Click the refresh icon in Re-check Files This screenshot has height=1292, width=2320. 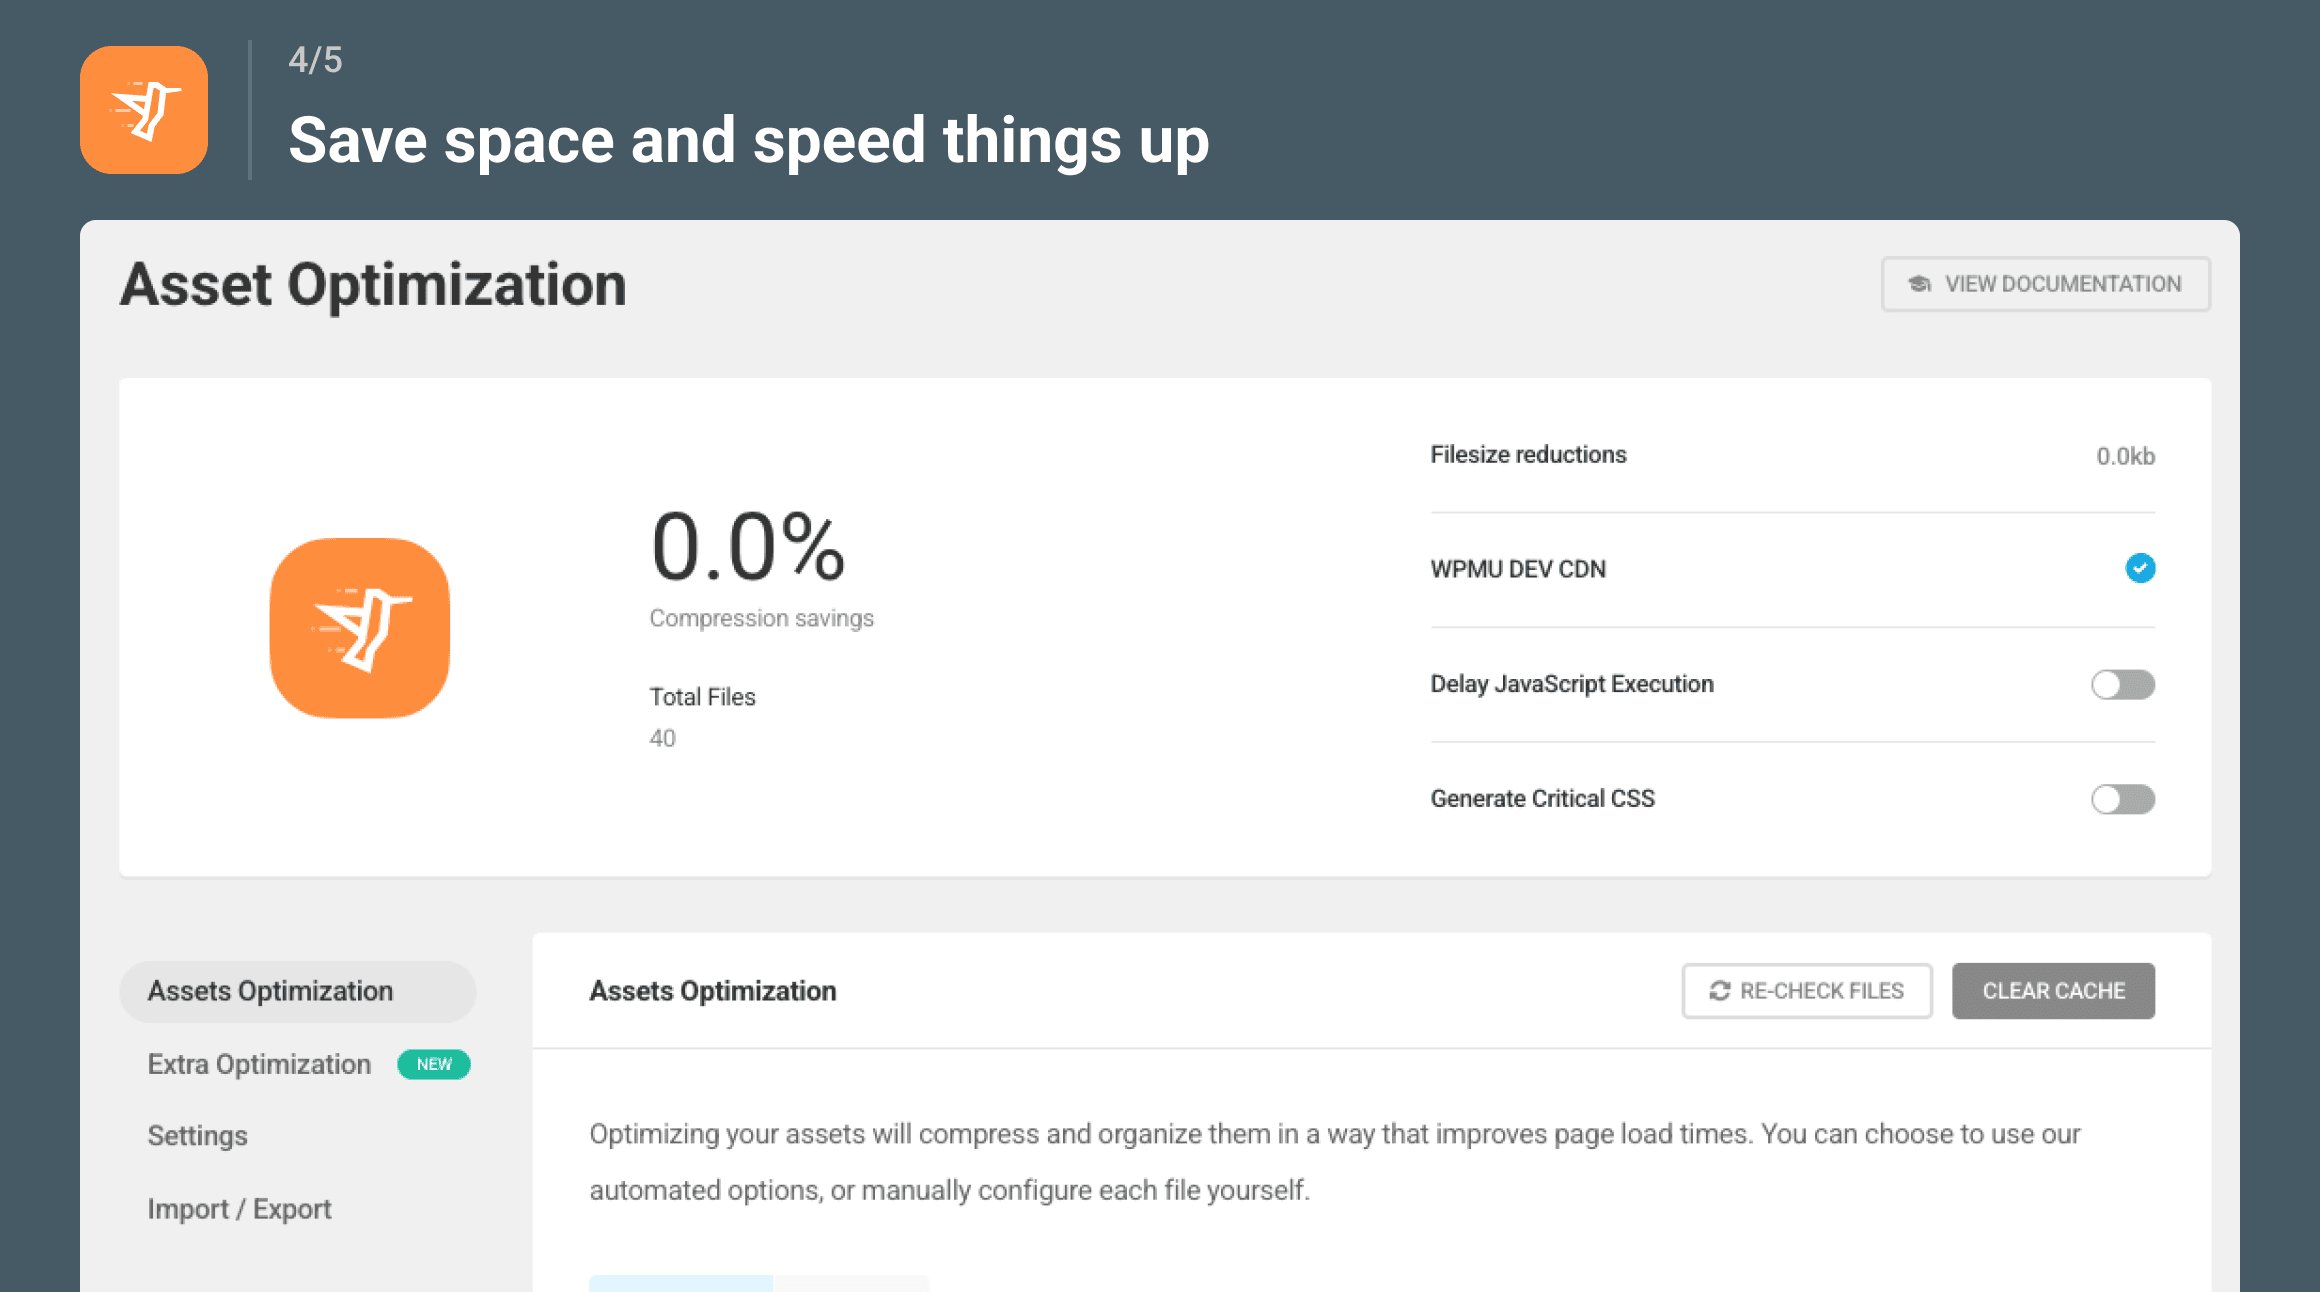click(x=1719, y=991)
